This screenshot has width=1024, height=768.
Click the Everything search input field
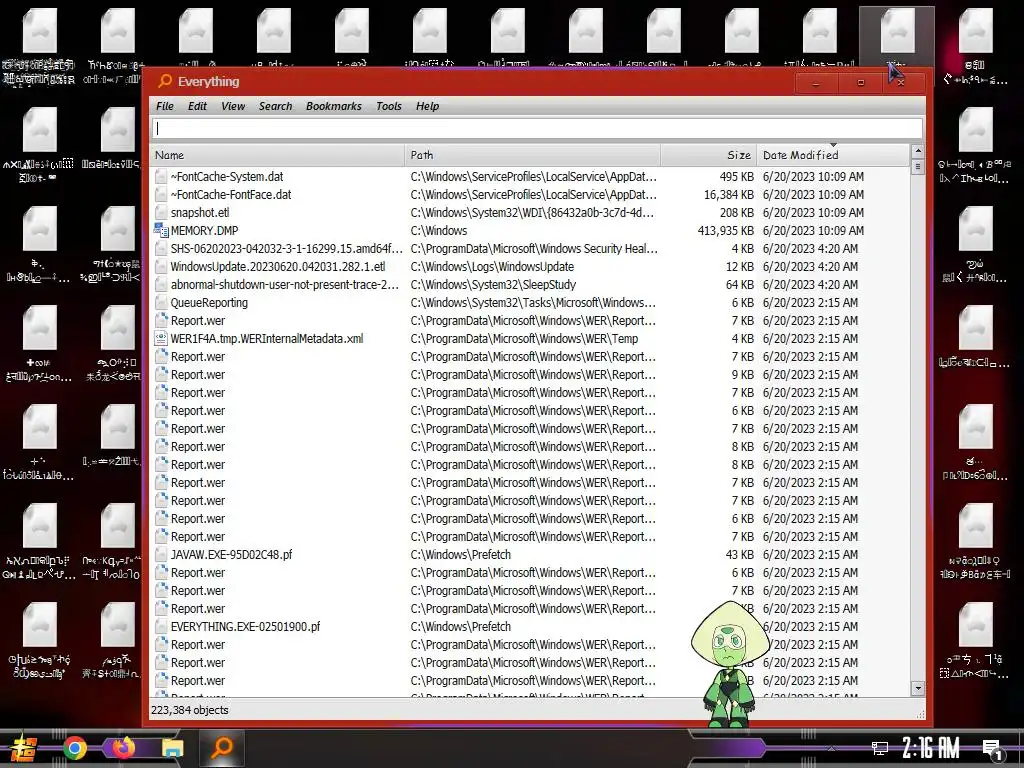pos(537,129)
